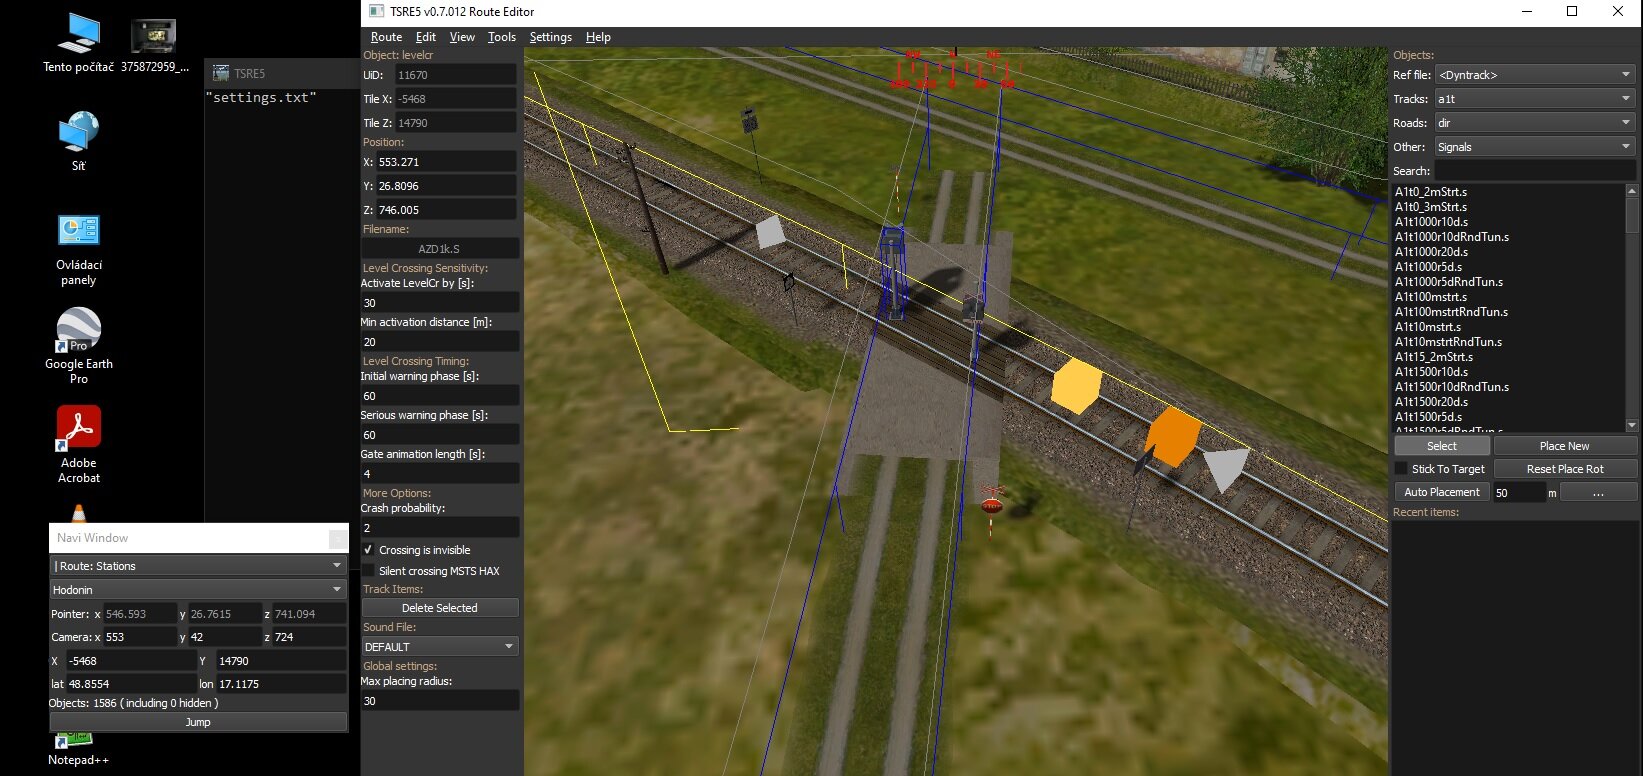1643x776 pixels.
Task: Click the Delete Selected button
Action: coord(440,608)
